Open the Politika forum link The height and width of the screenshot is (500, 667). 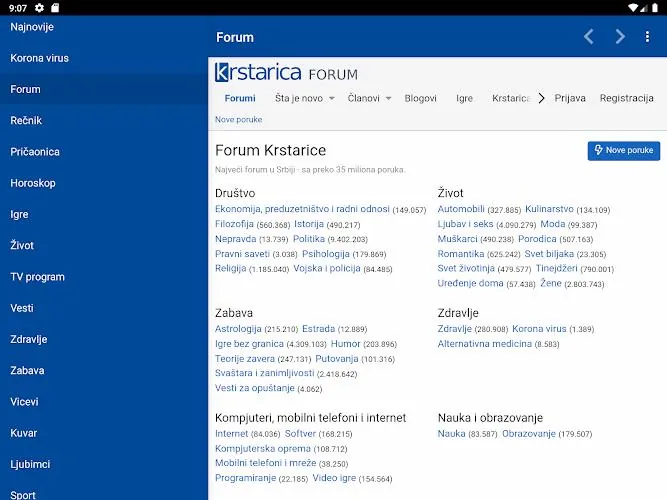[309, 239]
